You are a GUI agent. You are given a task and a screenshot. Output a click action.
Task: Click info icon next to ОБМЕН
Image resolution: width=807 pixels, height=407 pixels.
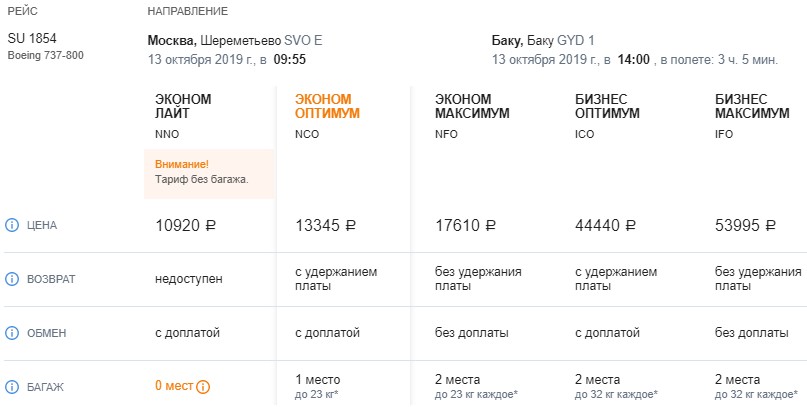click(x=12, y=333)
